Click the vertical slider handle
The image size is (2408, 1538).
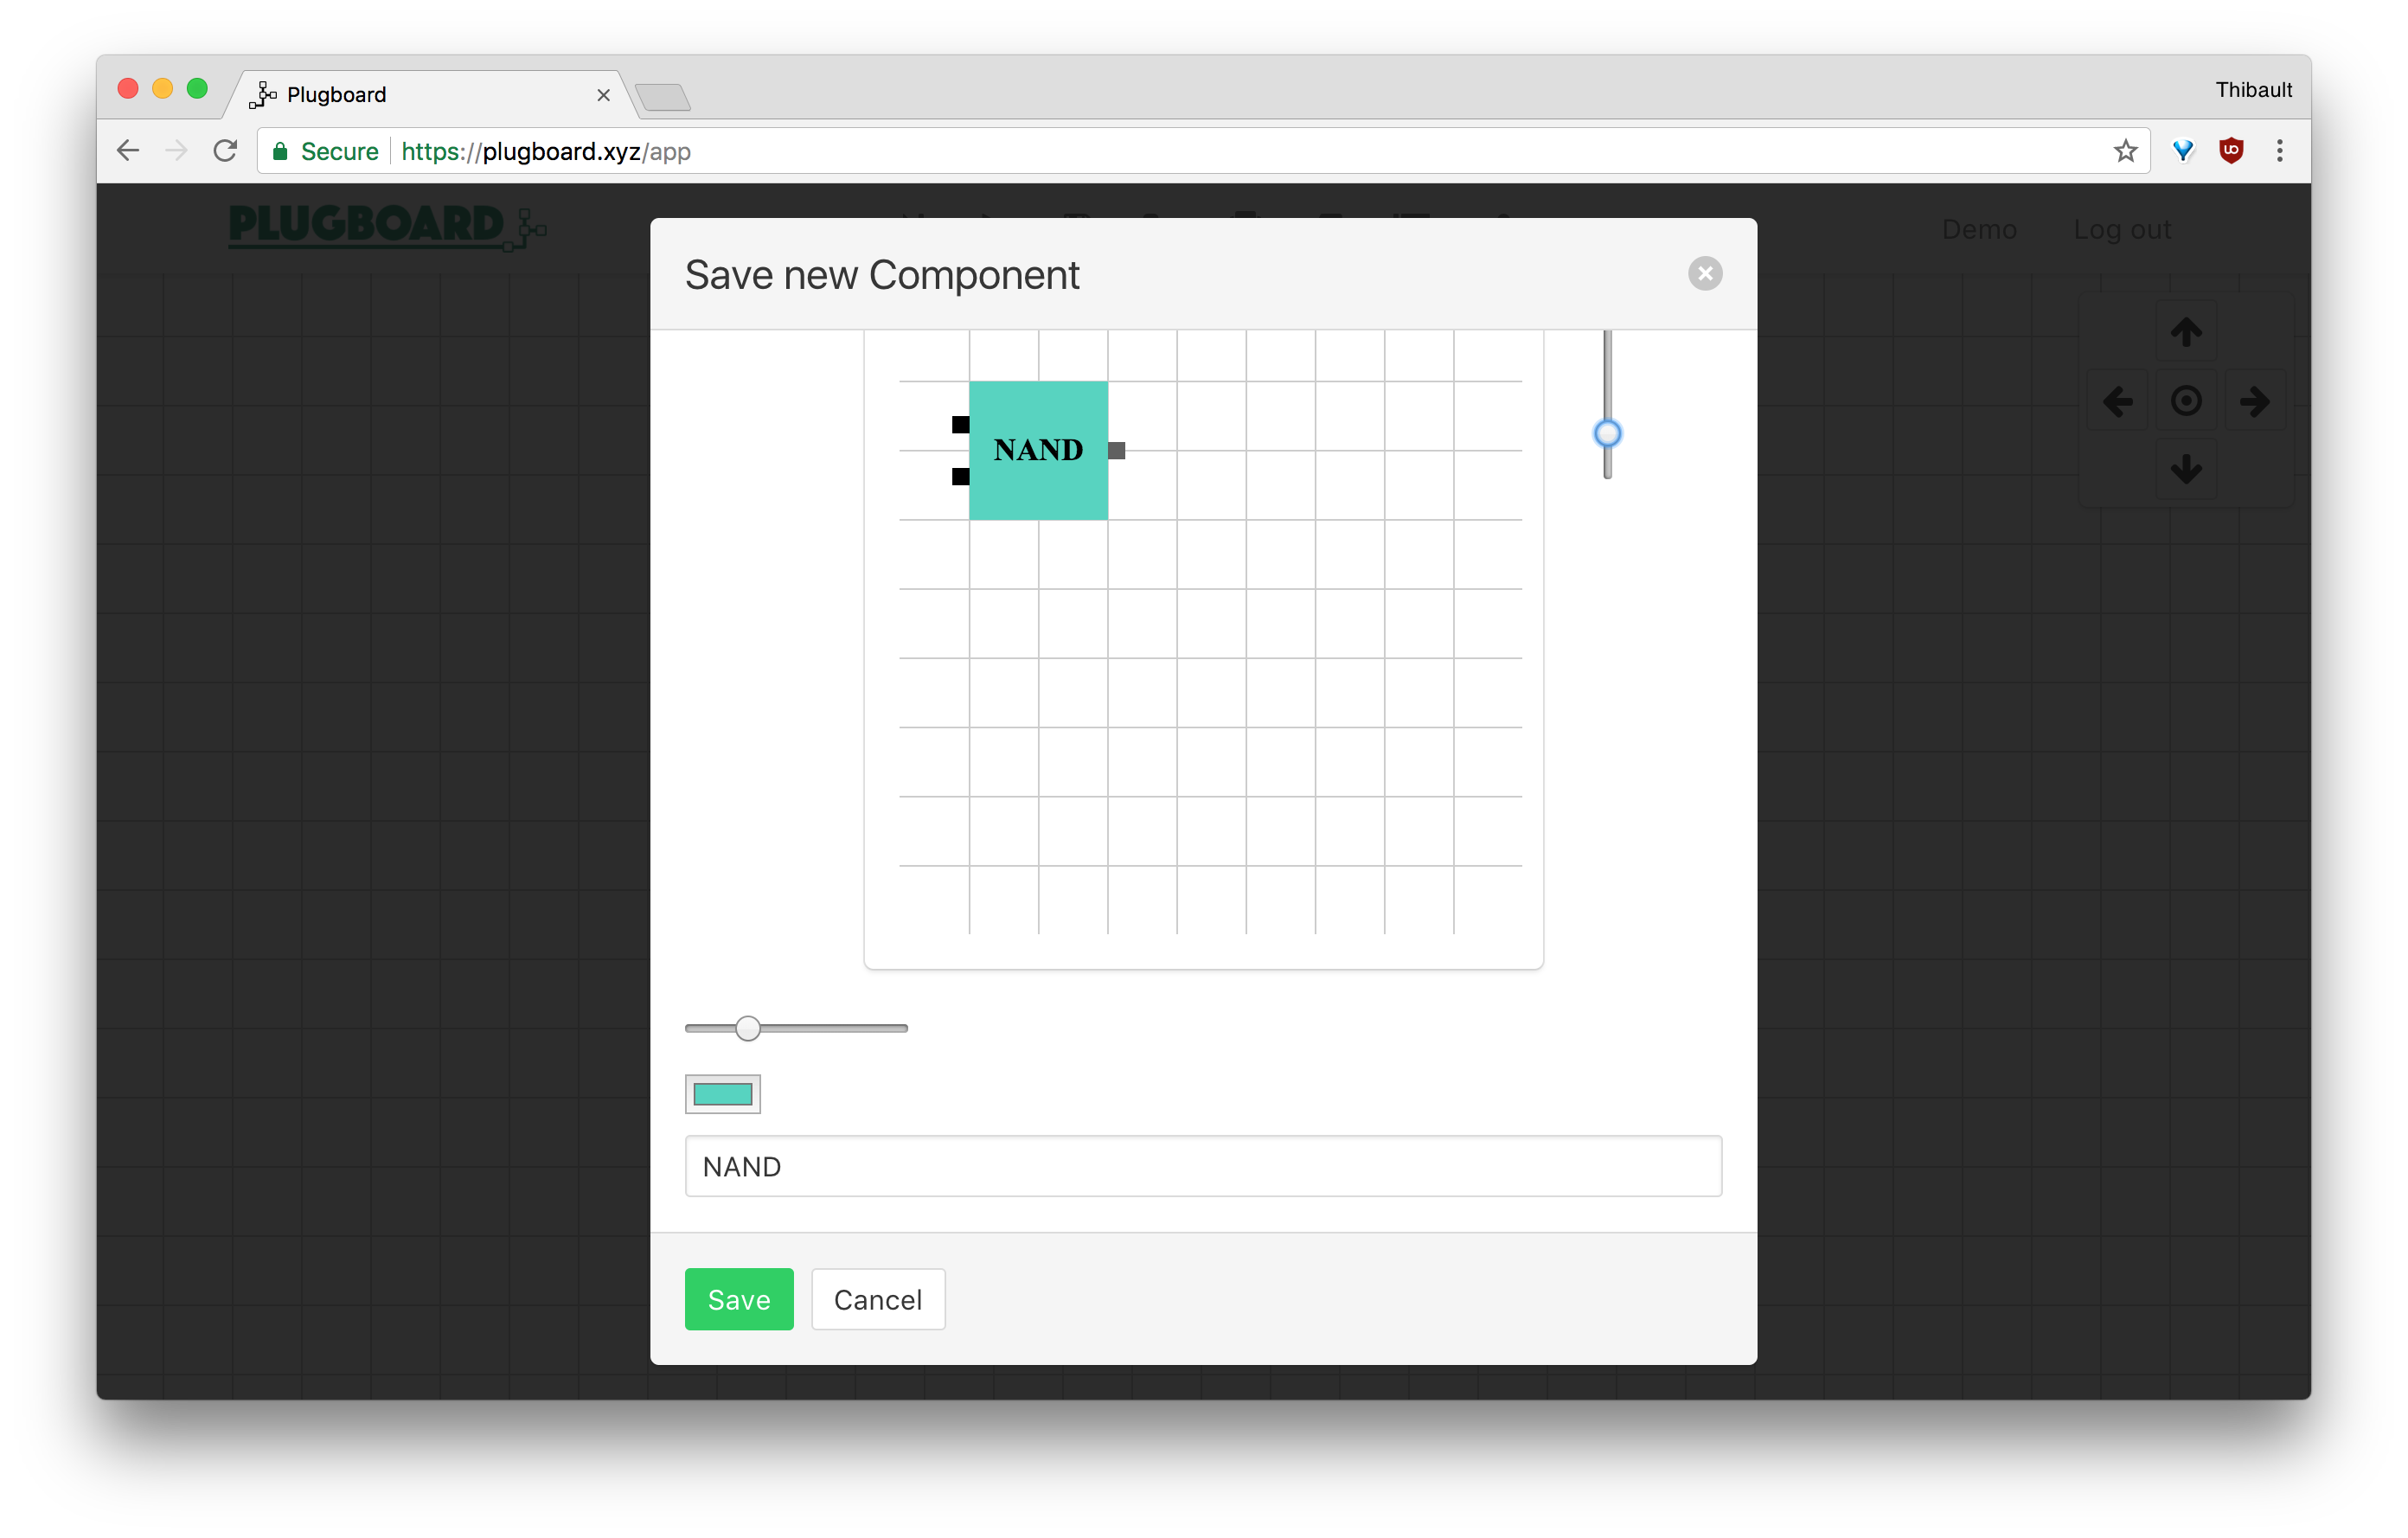coord(1607,434)
